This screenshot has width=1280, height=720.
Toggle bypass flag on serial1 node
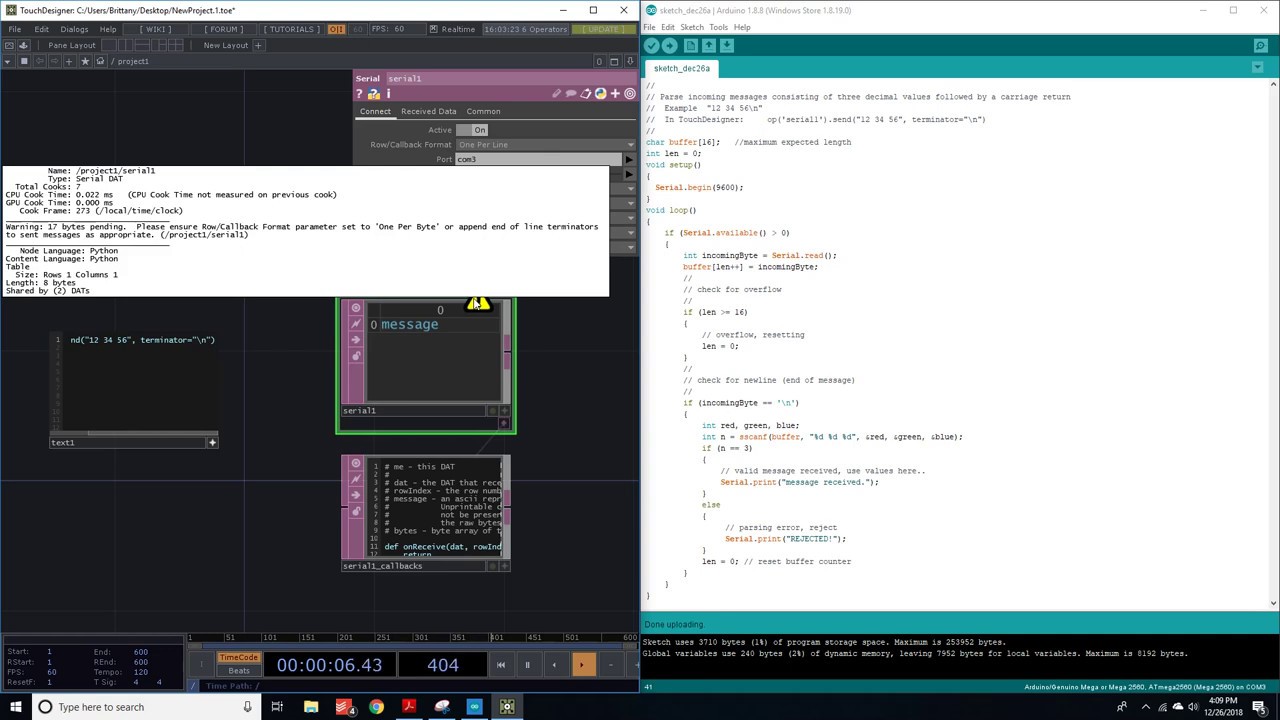tap(356, 324)
